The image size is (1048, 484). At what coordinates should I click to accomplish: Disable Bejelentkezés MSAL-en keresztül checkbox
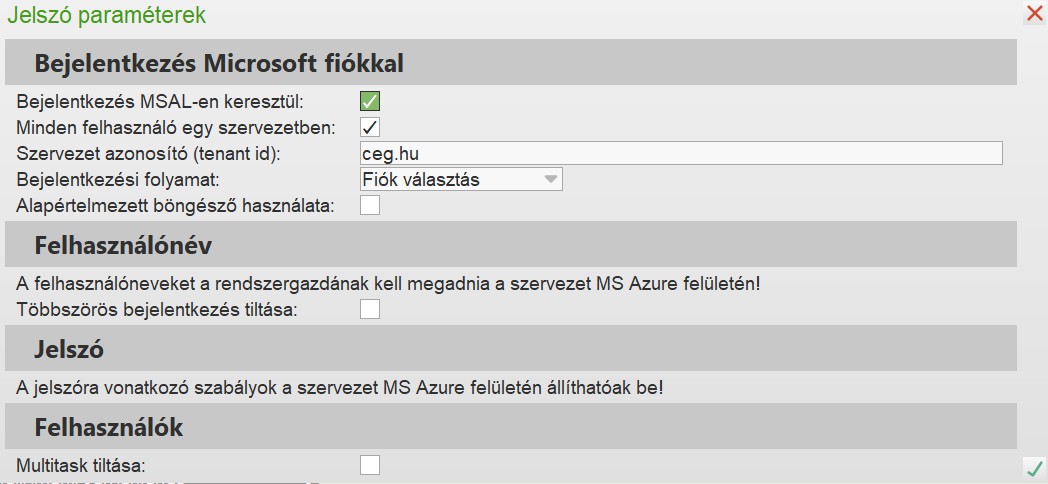click(370, 101)
